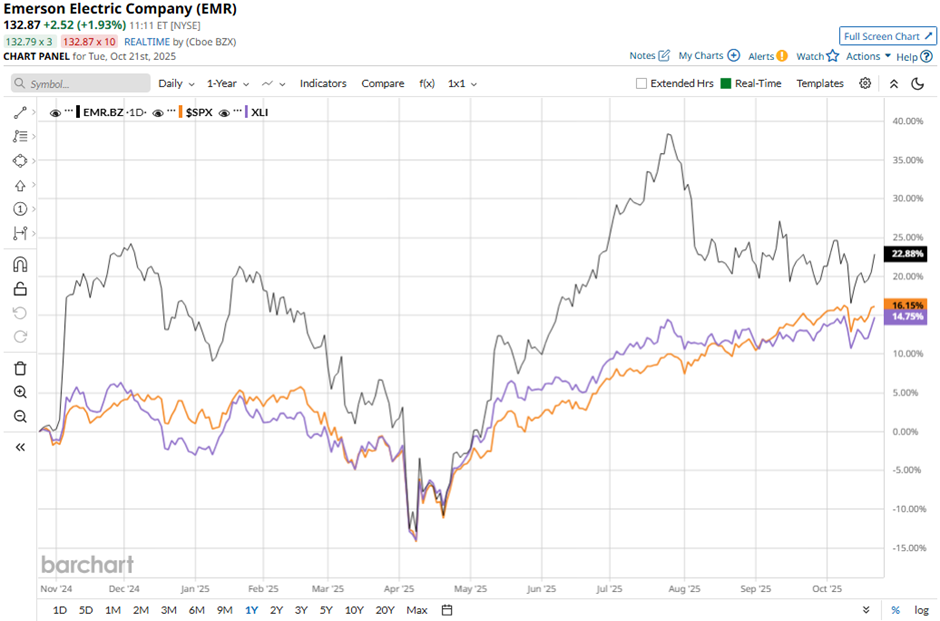
Task: Toggle the lock drawings padlock
Action: pos(20,289)
